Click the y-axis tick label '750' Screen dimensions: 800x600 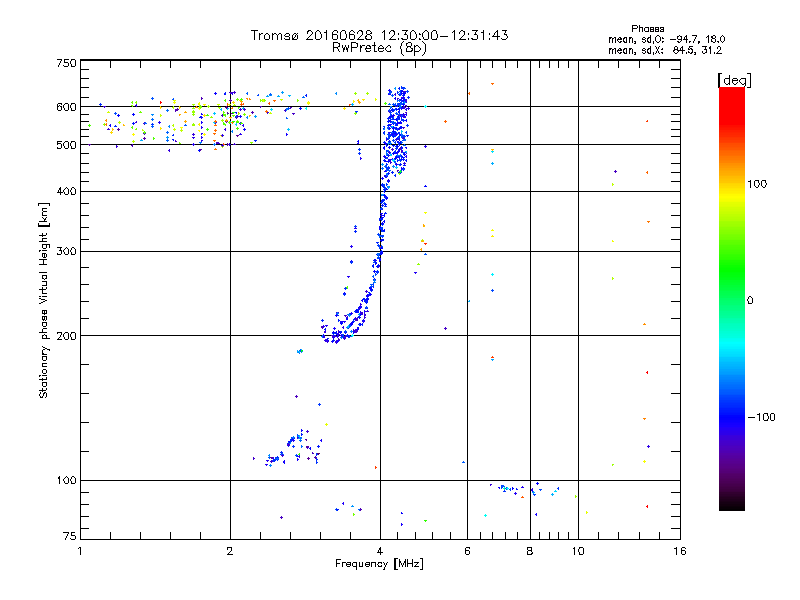click(66, 63)
